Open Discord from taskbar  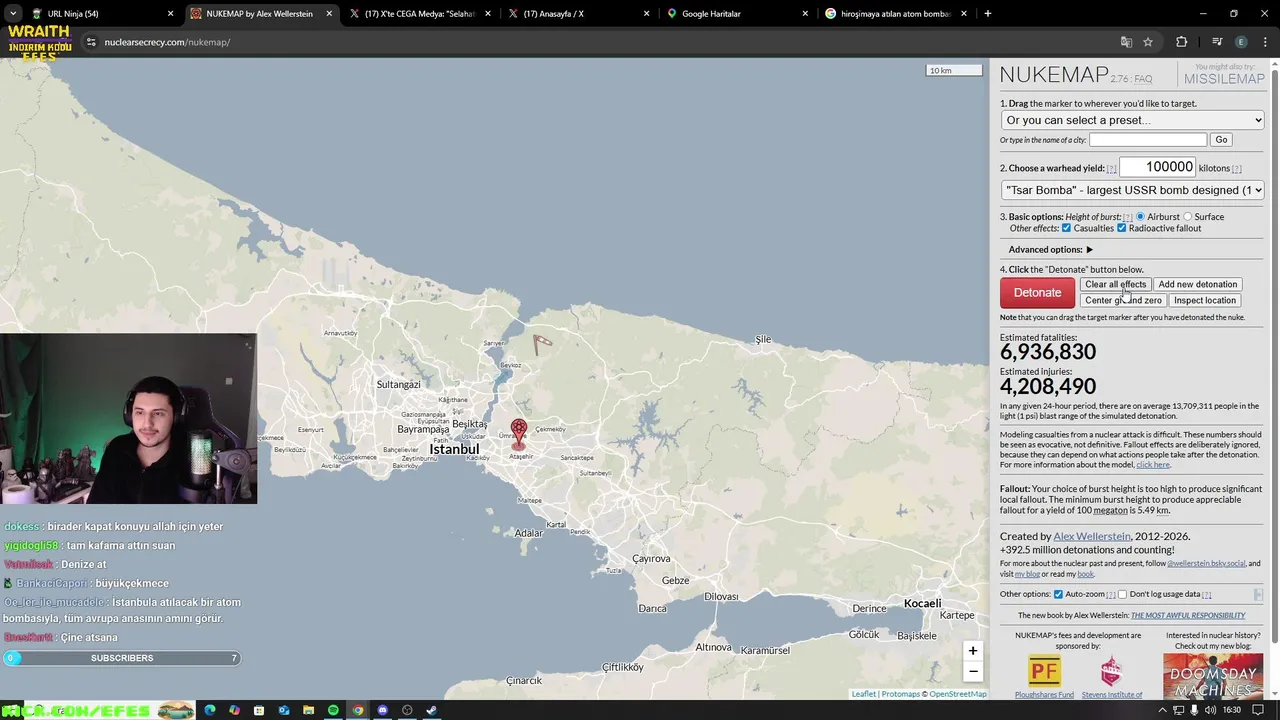(x=382, y=710)
